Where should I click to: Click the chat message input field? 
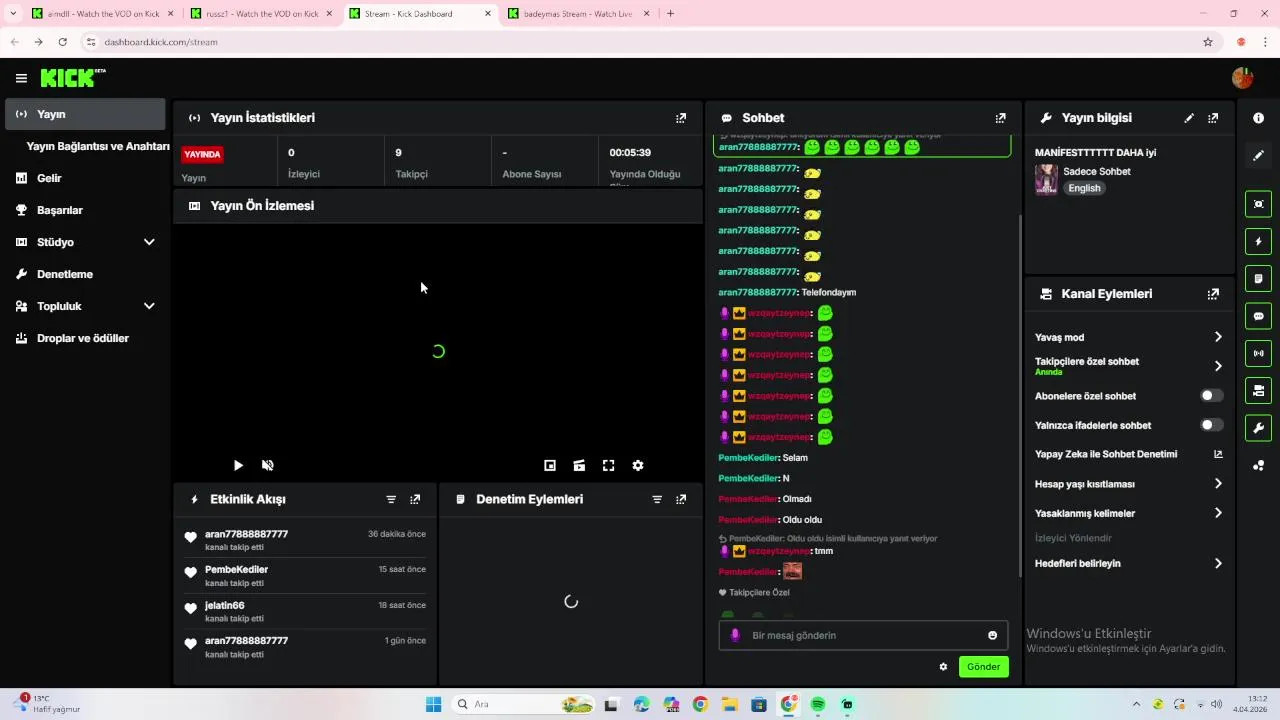(863, 635)
